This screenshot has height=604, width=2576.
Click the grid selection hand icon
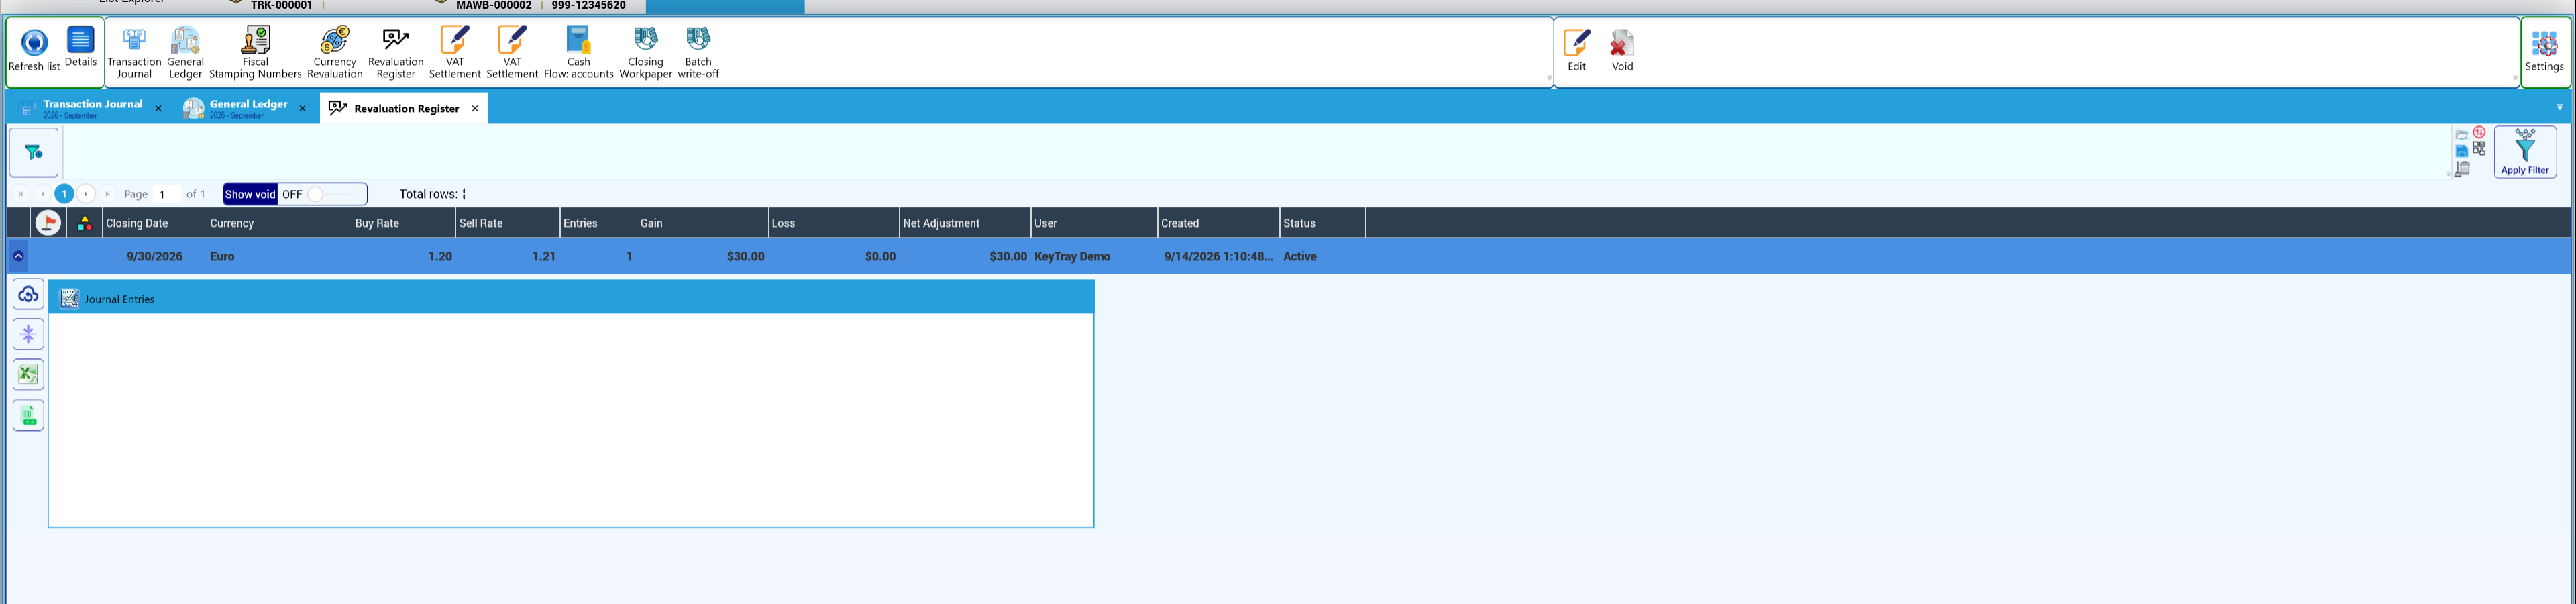pos(2479,148)
